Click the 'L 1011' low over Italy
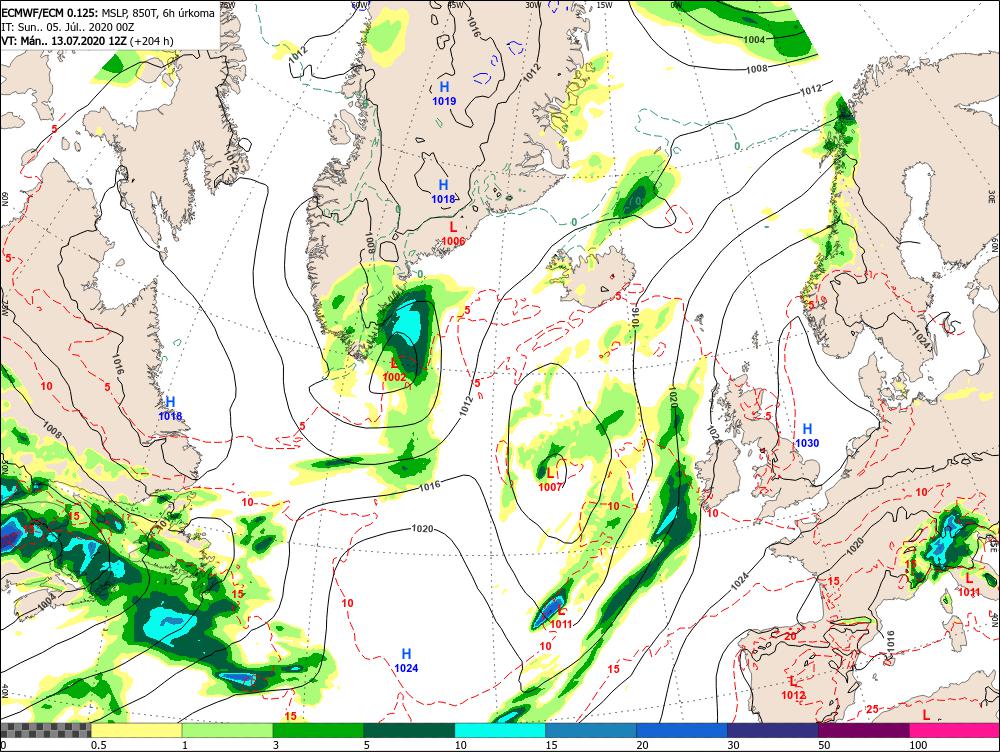This screenshot has height=752, width=1000. coord(969,585)
